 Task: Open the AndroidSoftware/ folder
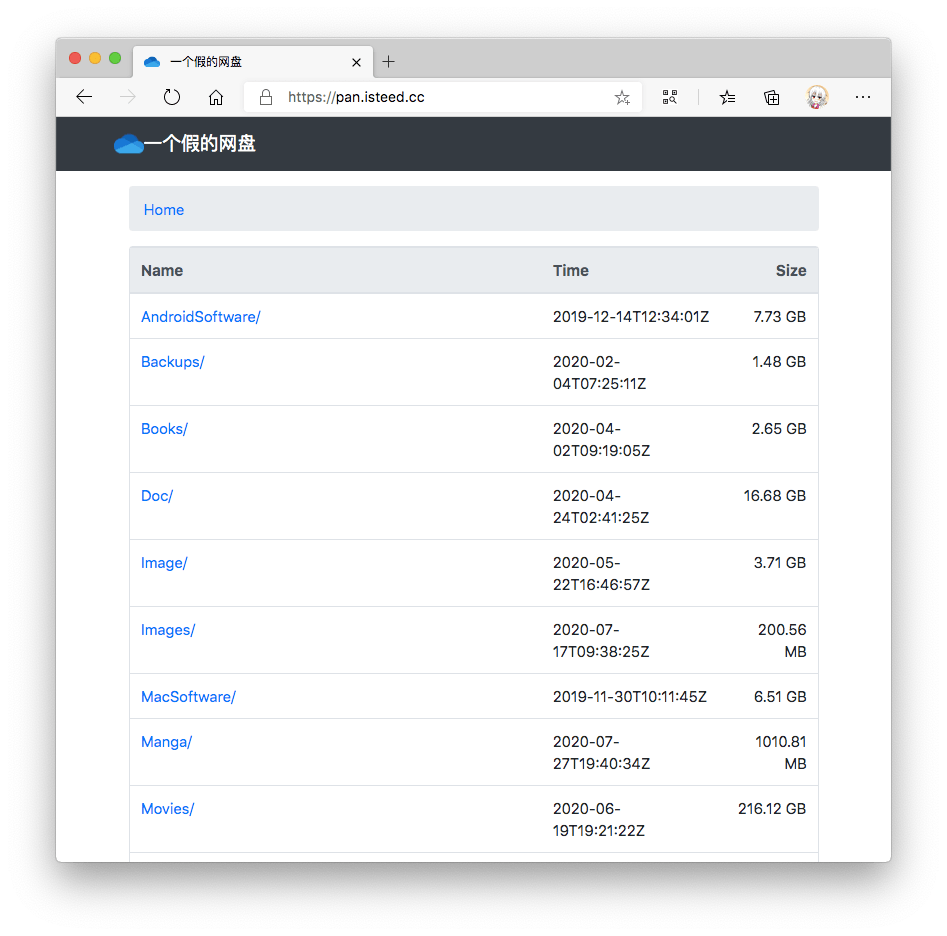point(200,317)
